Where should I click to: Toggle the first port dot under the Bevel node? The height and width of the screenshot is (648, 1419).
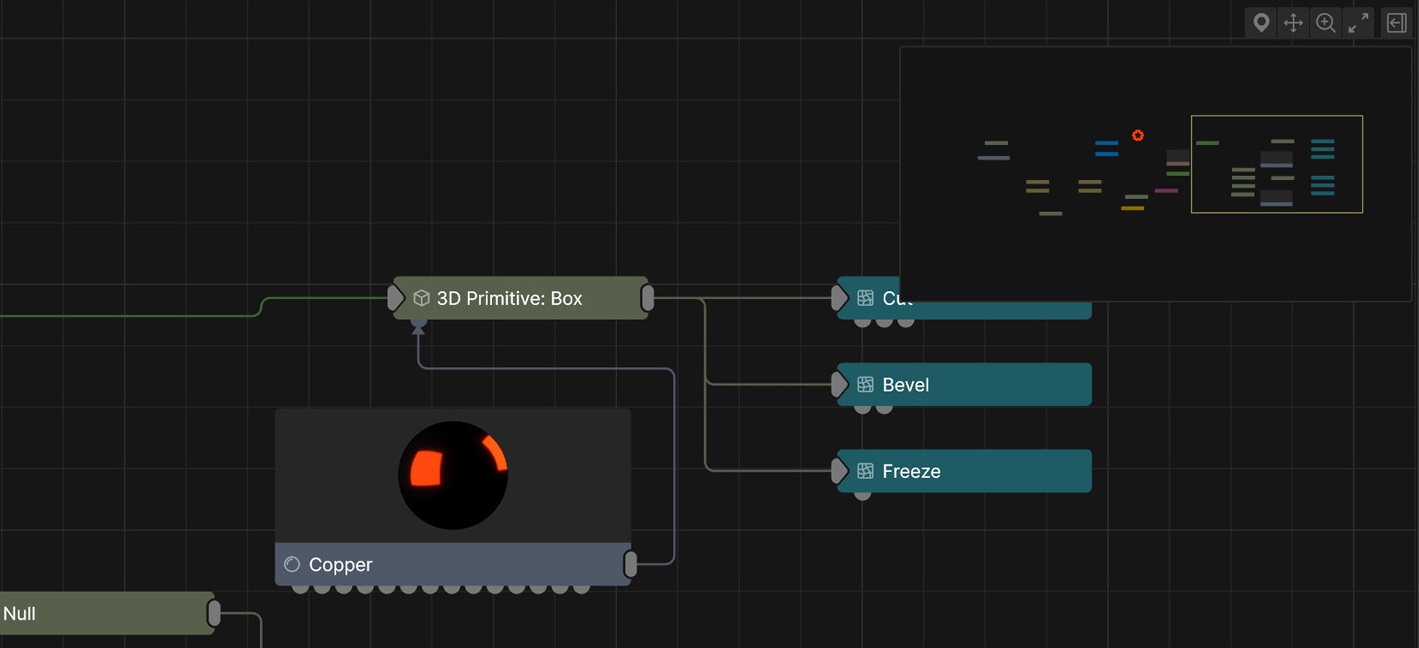click(x=861, y=407)
